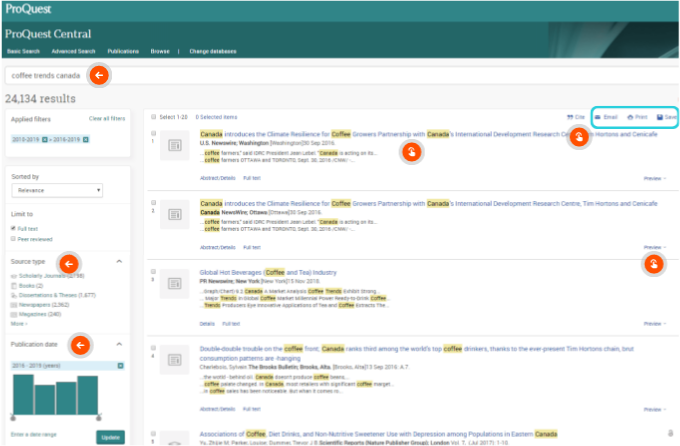
Task: Enable the Peer reviewed checkbox
Action: point(13,238)
